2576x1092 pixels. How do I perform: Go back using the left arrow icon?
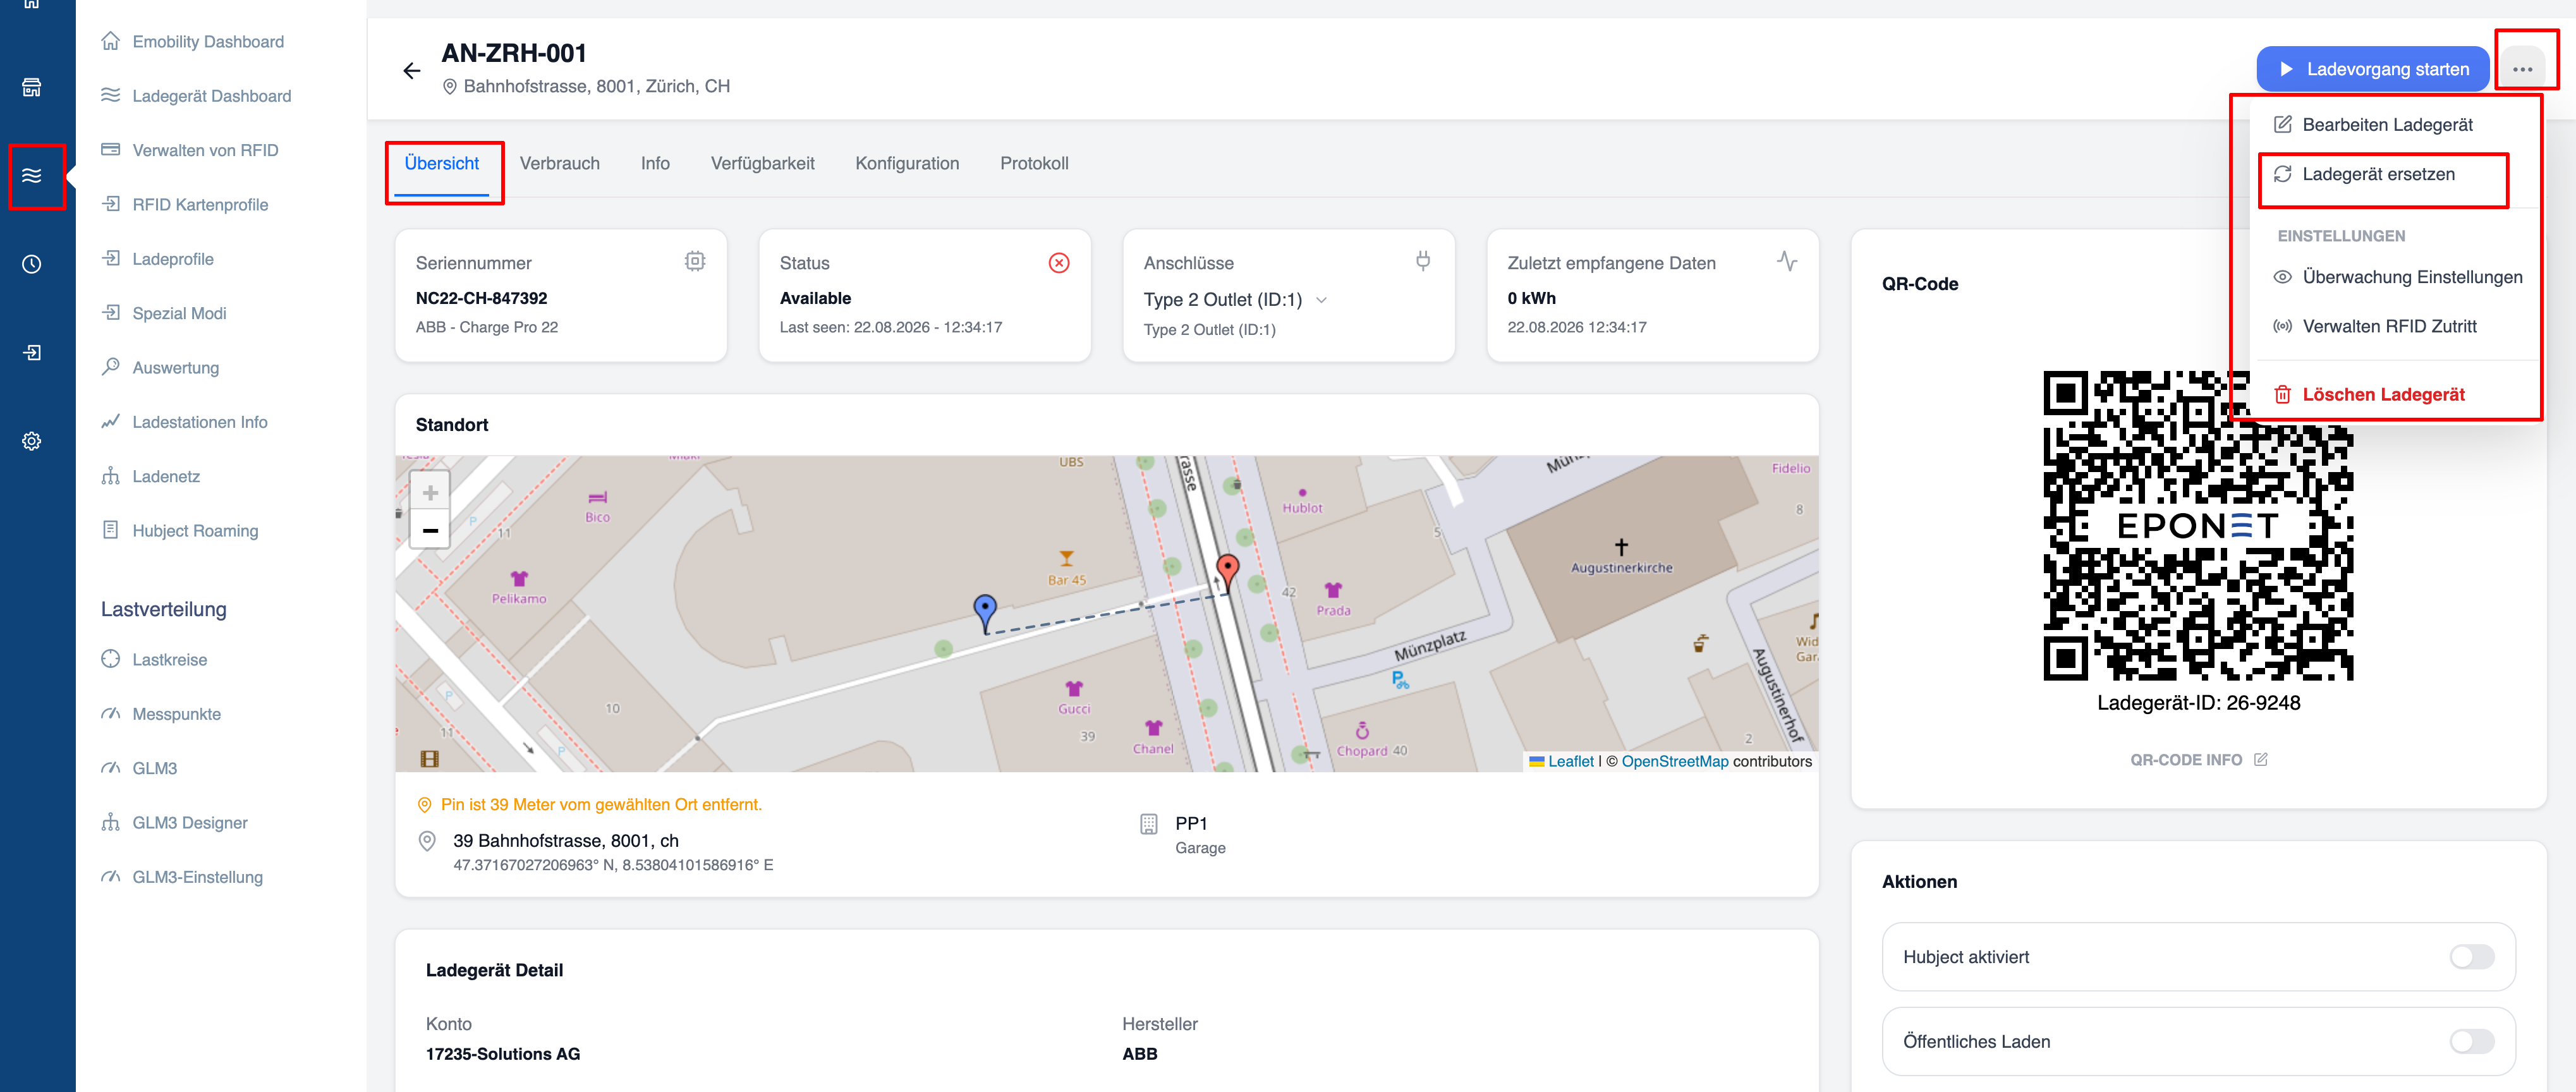(411, 70)
